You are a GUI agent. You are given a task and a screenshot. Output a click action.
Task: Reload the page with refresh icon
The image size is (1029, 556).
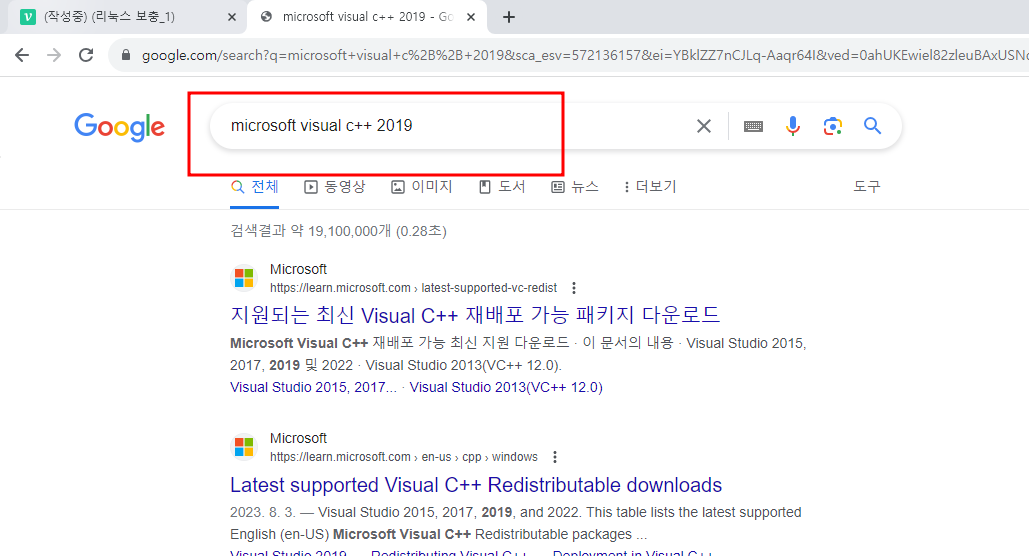tap(86, 55)
